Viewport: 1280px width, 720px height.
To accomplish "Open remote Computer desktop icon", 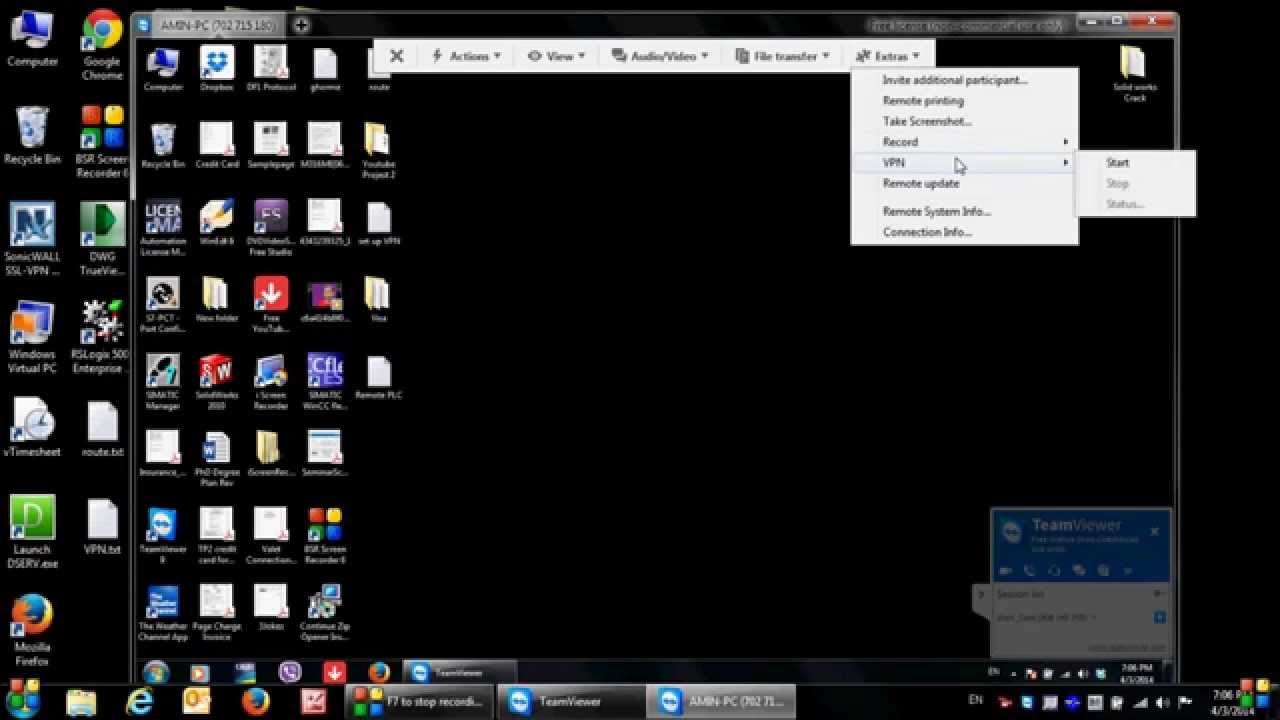I will point(163,68).
